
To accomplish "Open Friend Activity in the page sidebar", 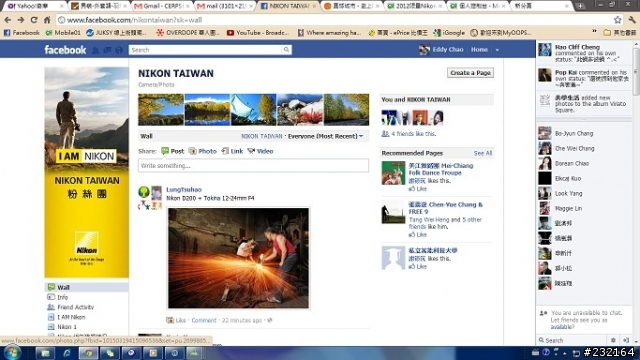I will pos(76,307).
